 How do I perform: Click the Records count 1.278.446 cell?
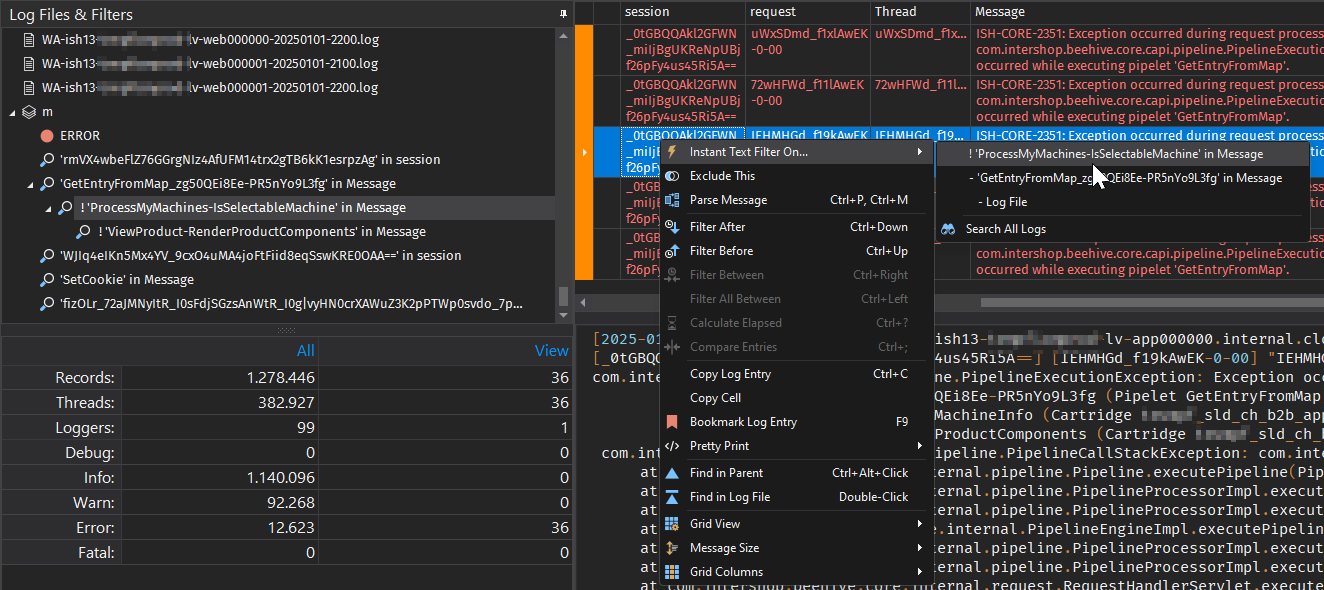[x=220, y=378]
